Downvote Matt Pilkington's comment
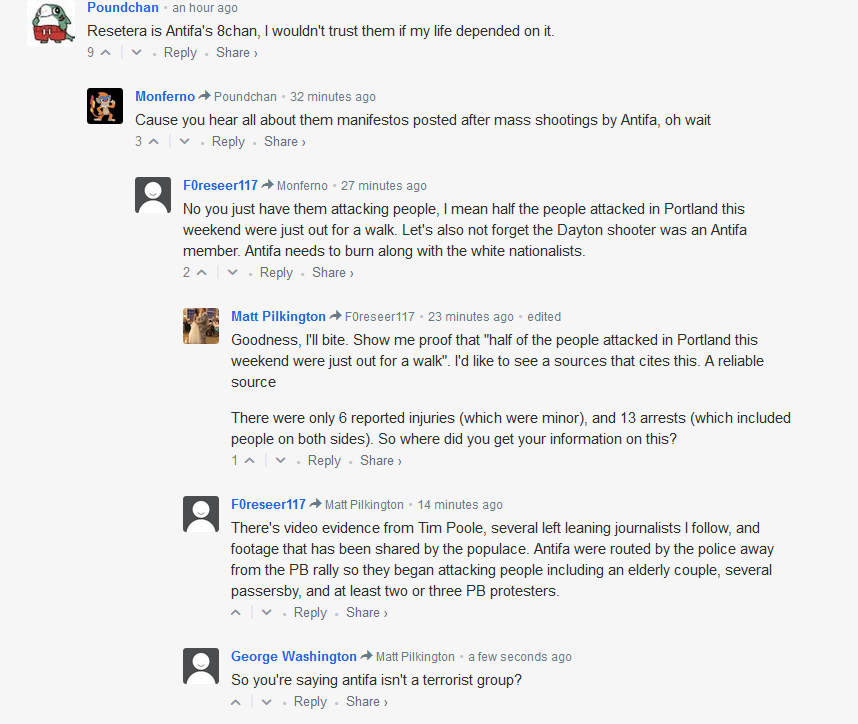 [280, 461]
